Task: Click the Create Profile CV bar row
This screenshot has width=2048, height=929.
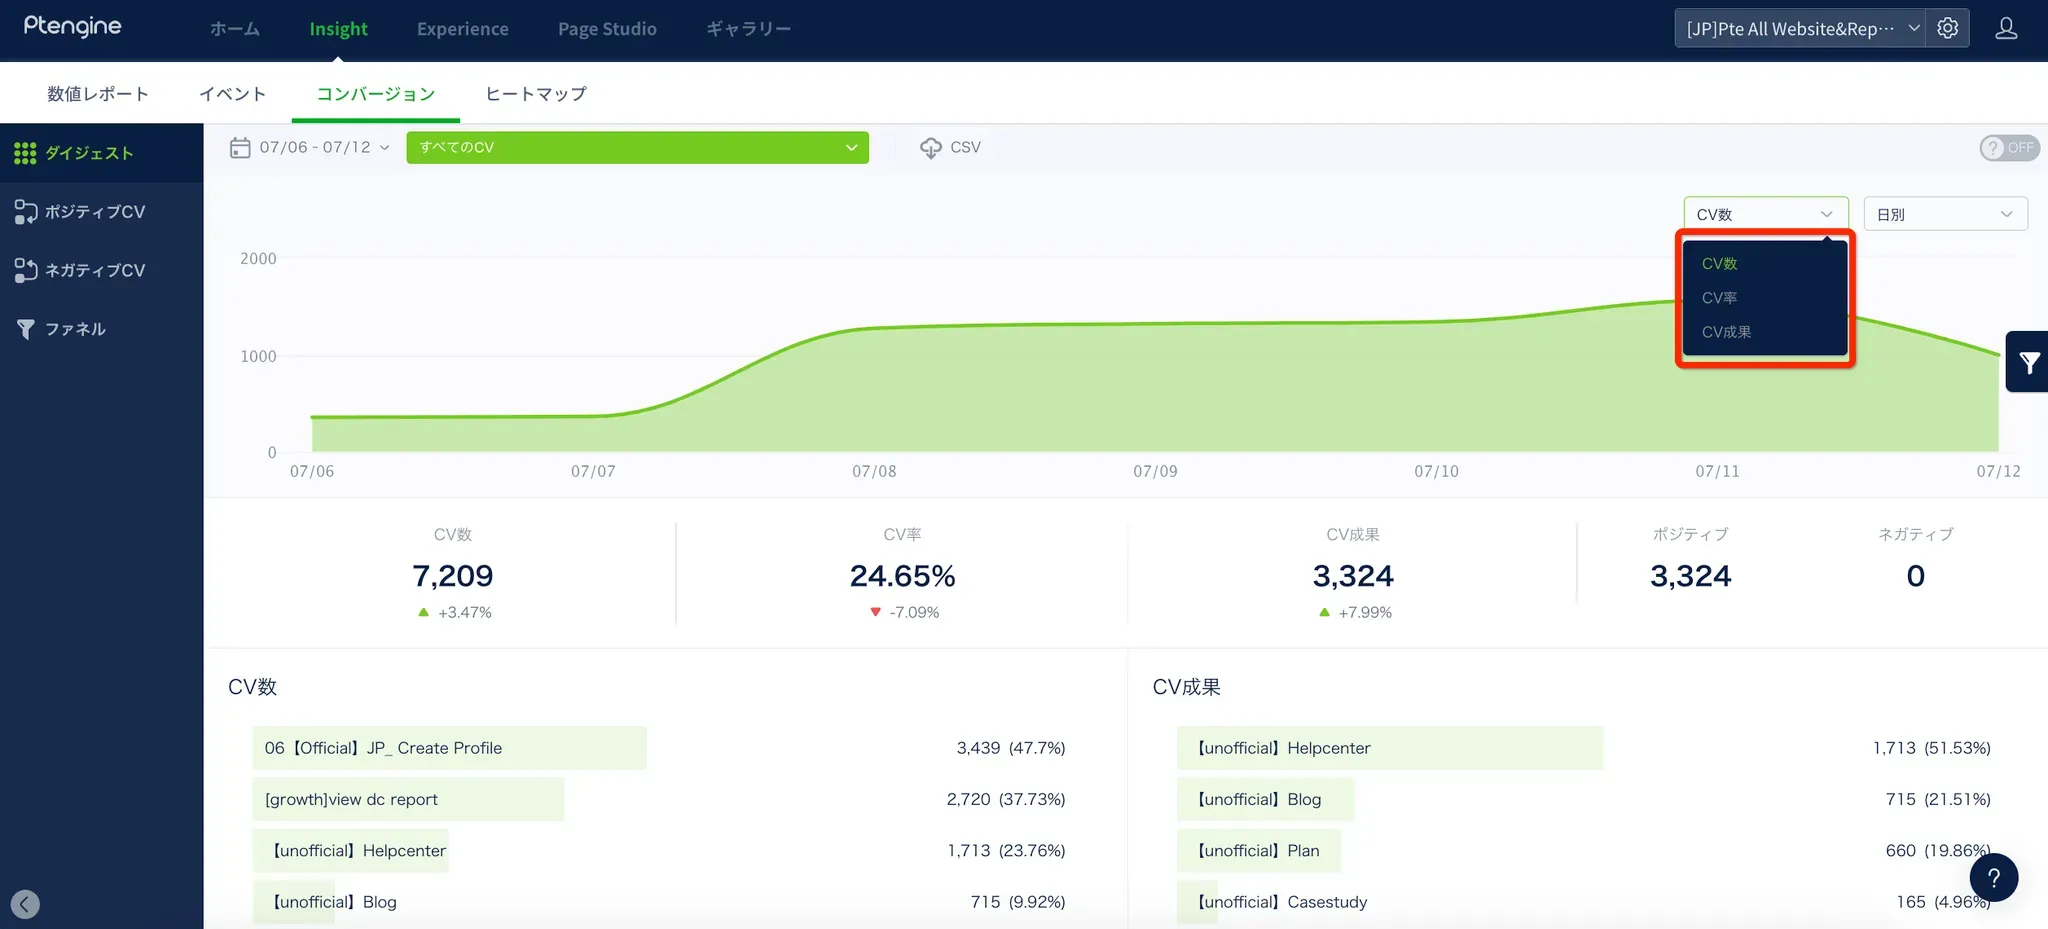Action: 450,748
